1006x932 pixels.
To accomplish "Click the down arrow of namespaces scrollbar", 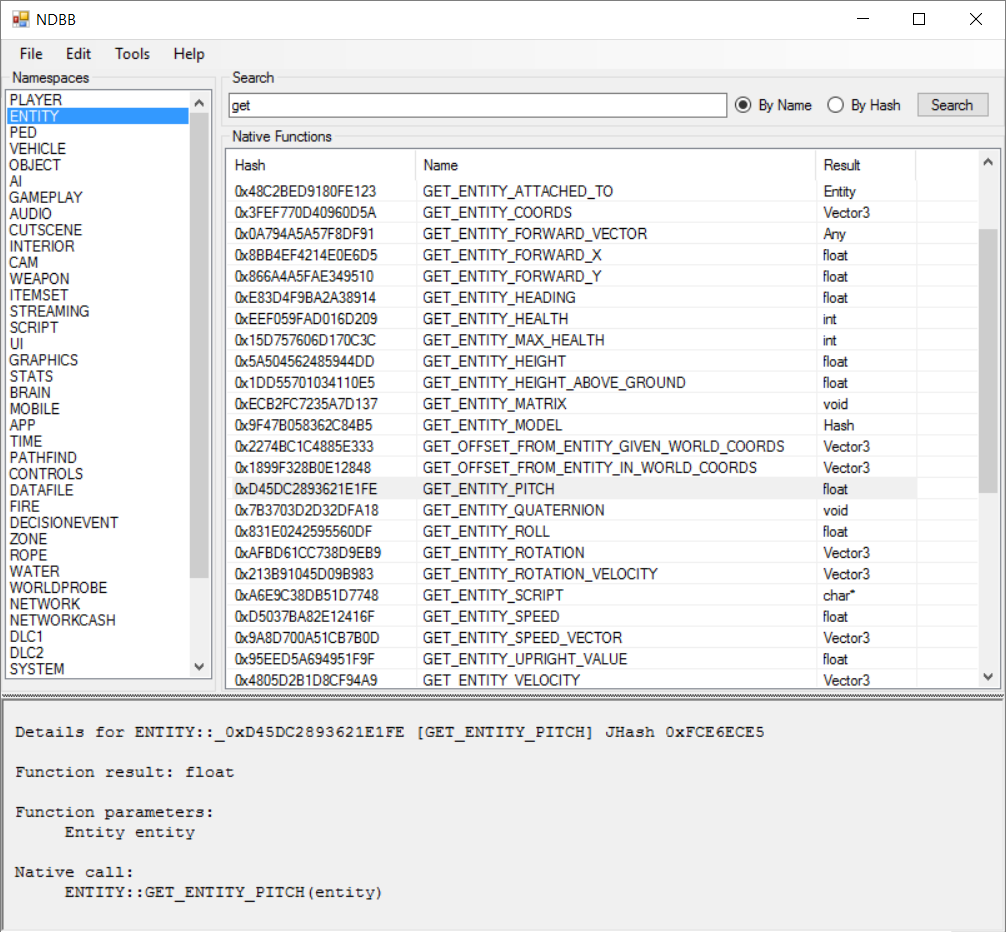I will pos(199,666).
